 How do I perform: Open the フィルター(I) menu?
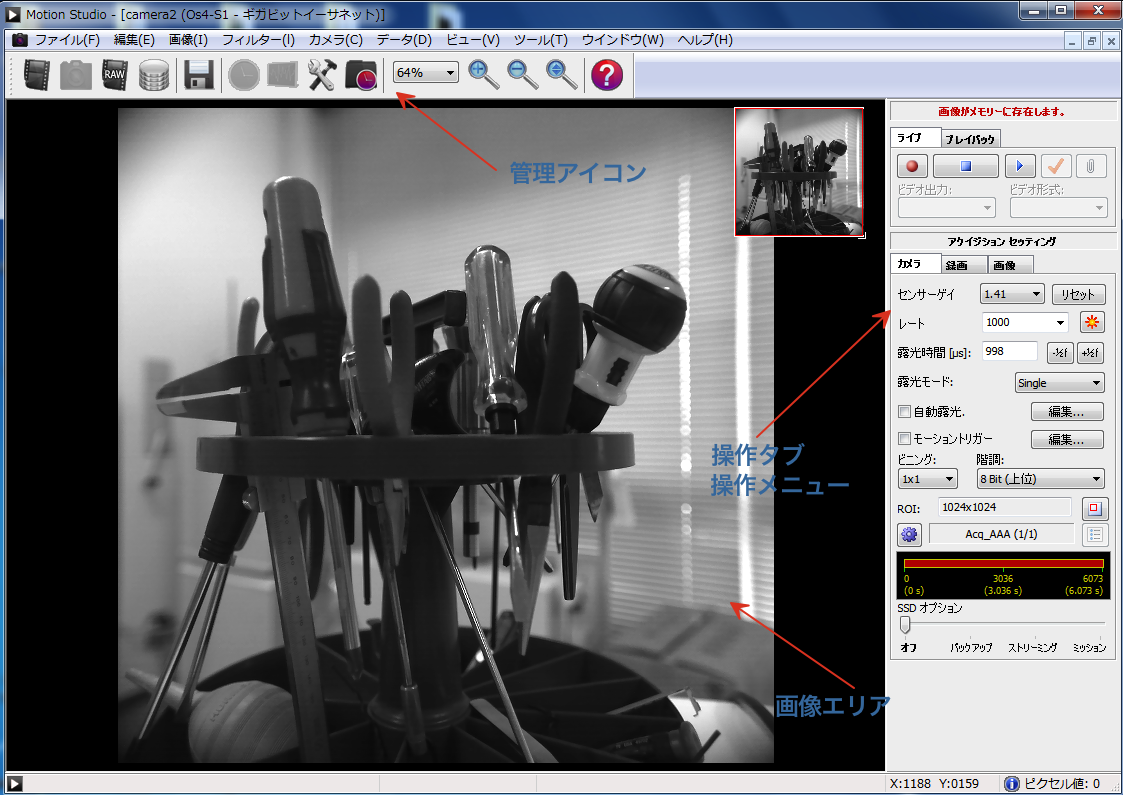pyautogui.click(x=259, y=40)
